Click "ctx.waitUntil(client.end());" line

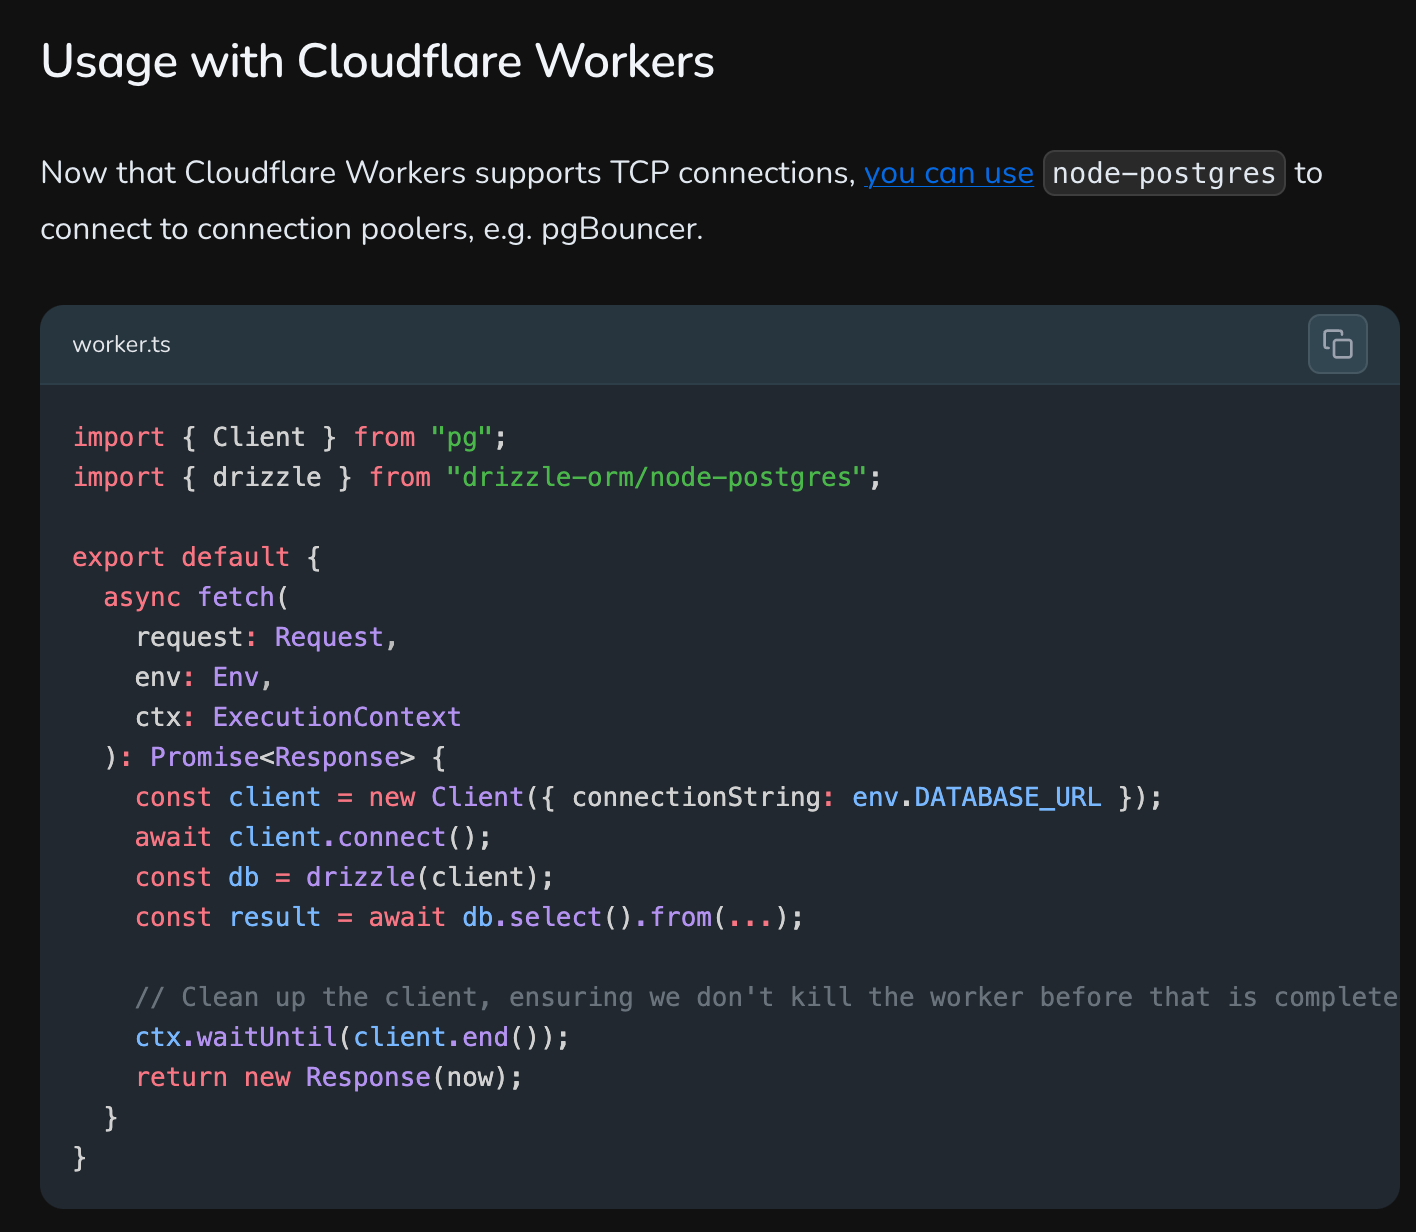pos(352,1037)
